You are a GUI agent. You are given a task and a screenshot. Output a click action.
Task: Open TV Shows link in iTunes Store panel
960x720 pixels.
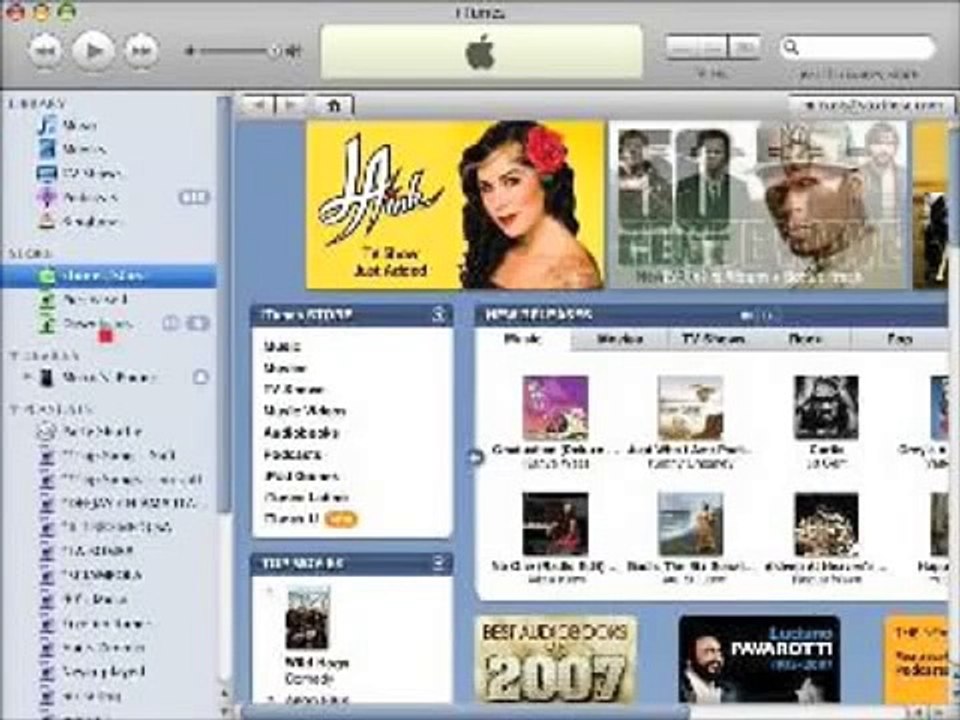tap(294, 389)
